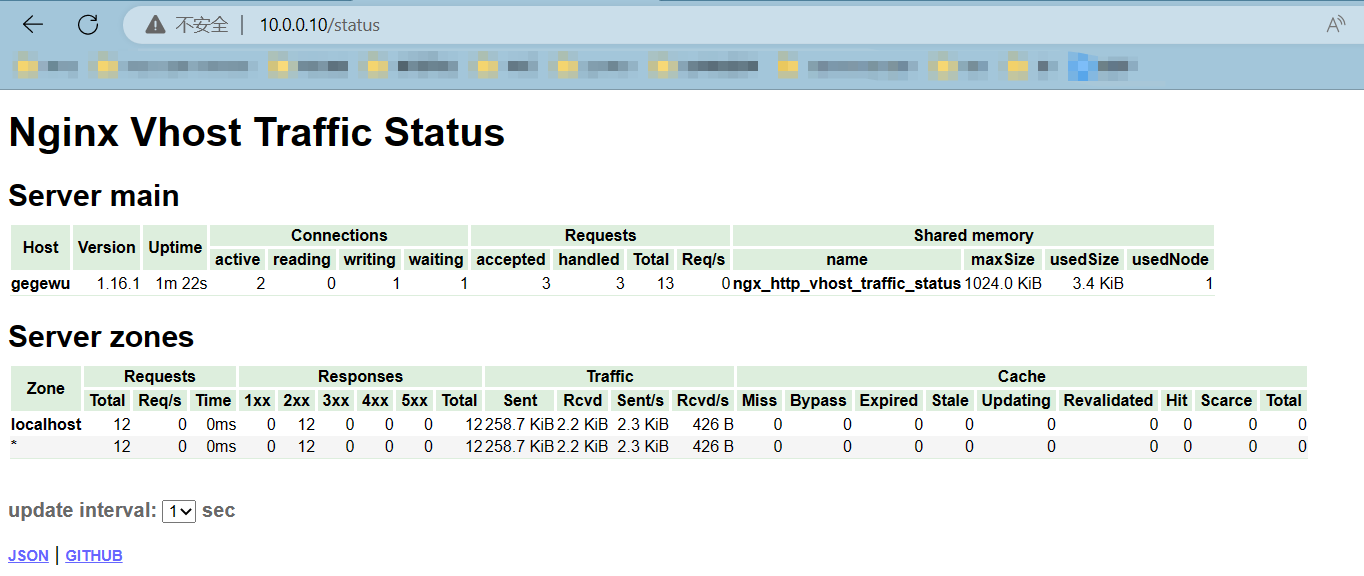Image resolution: width=1364 pixels, height=576 pixels.
Task: Click the gegewu host name cell
Action: [x=40, y=283]
